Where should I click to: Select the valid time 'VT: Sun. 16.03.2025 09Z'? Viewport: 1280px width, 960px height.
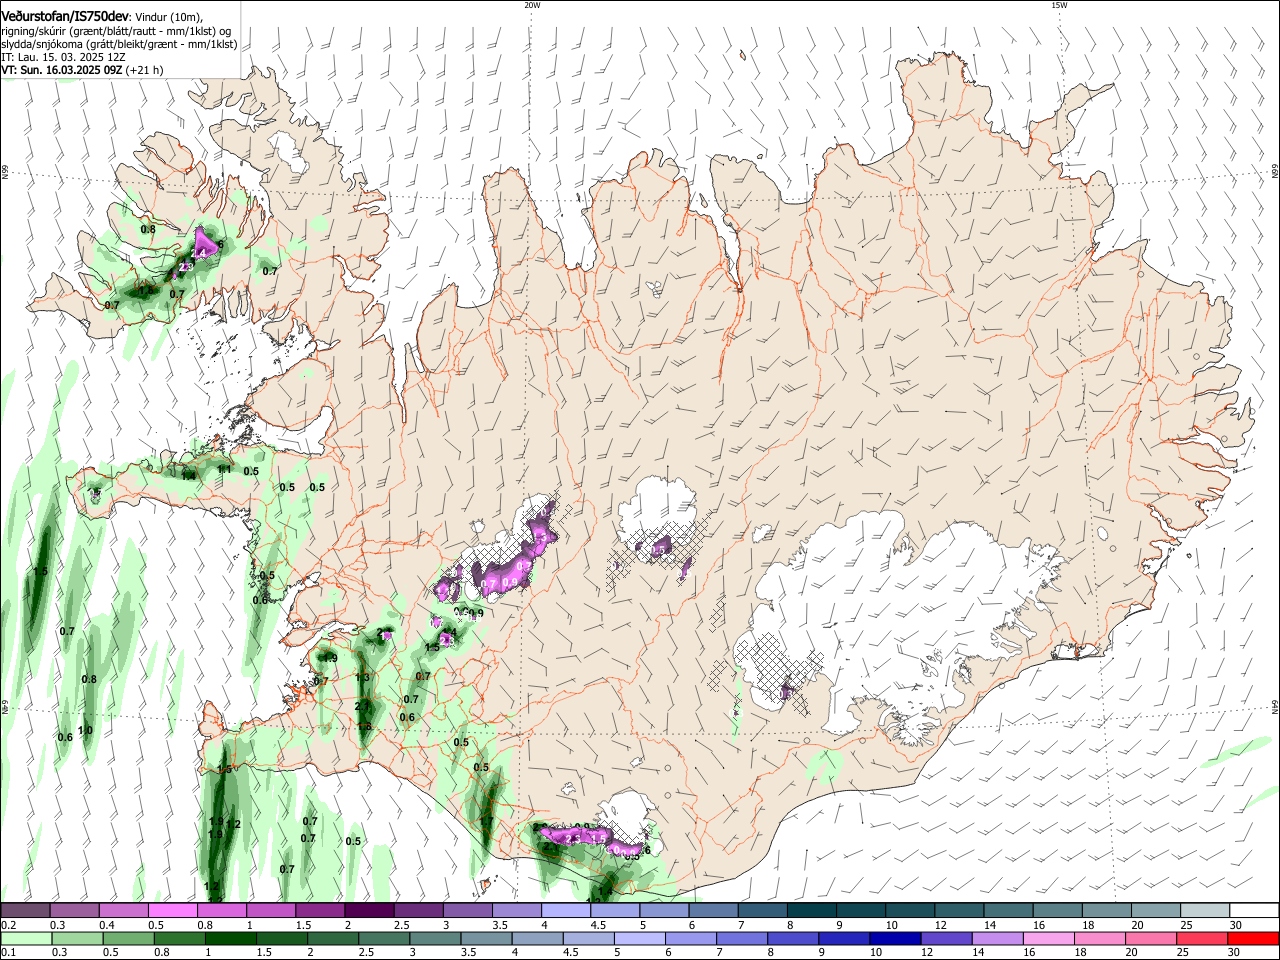click(62, 70)
